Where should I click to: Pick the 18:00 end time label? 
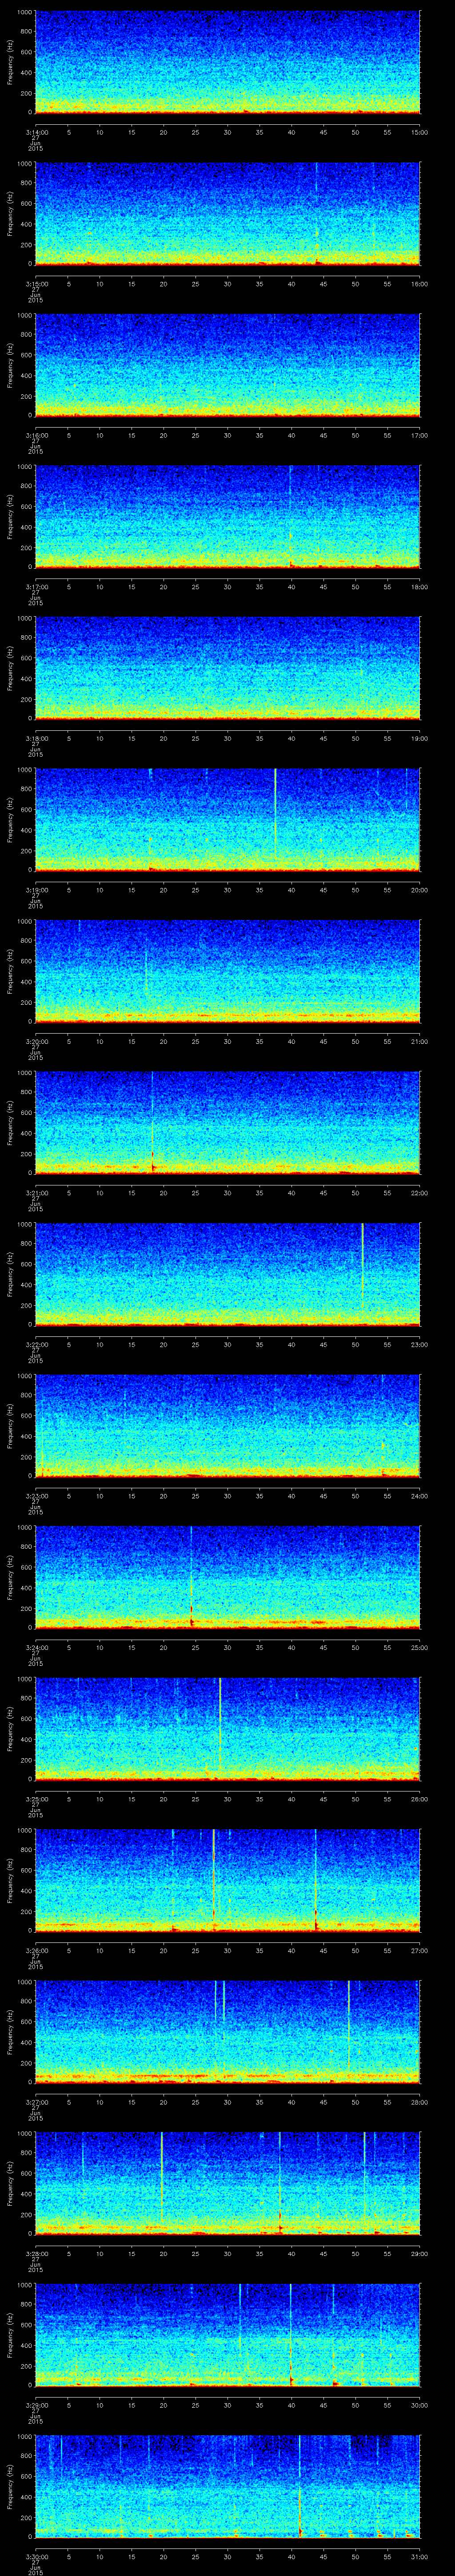(x=420, y=587)
